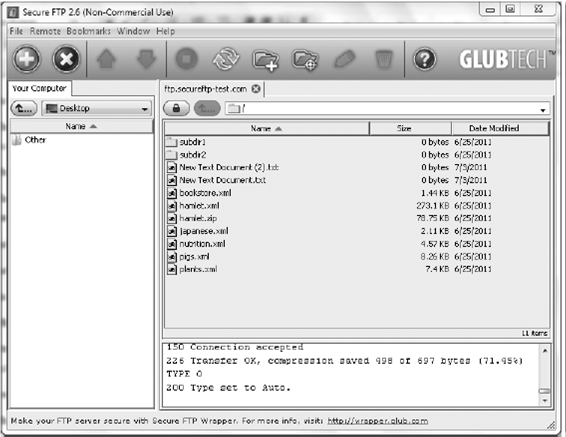Click the padlock security button
Image resolution: width=566 pixels, height=437 pixels.
[176, 108]
